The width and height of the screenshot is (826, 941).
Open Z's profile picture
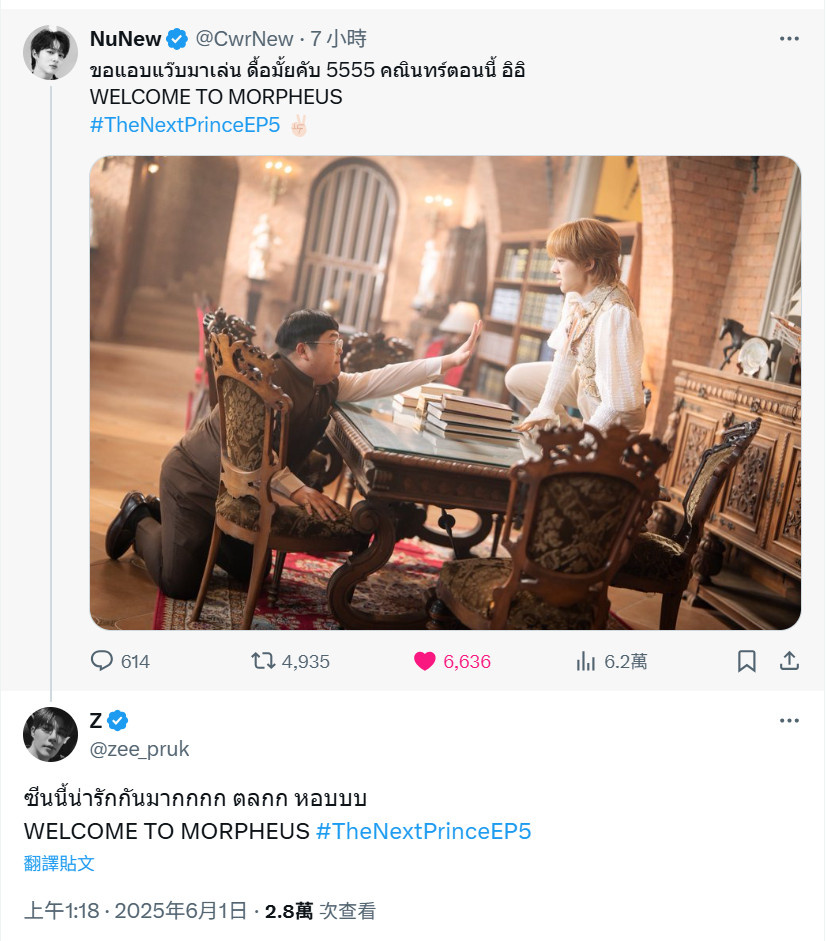pyautogui.click(x=50, y=735)
